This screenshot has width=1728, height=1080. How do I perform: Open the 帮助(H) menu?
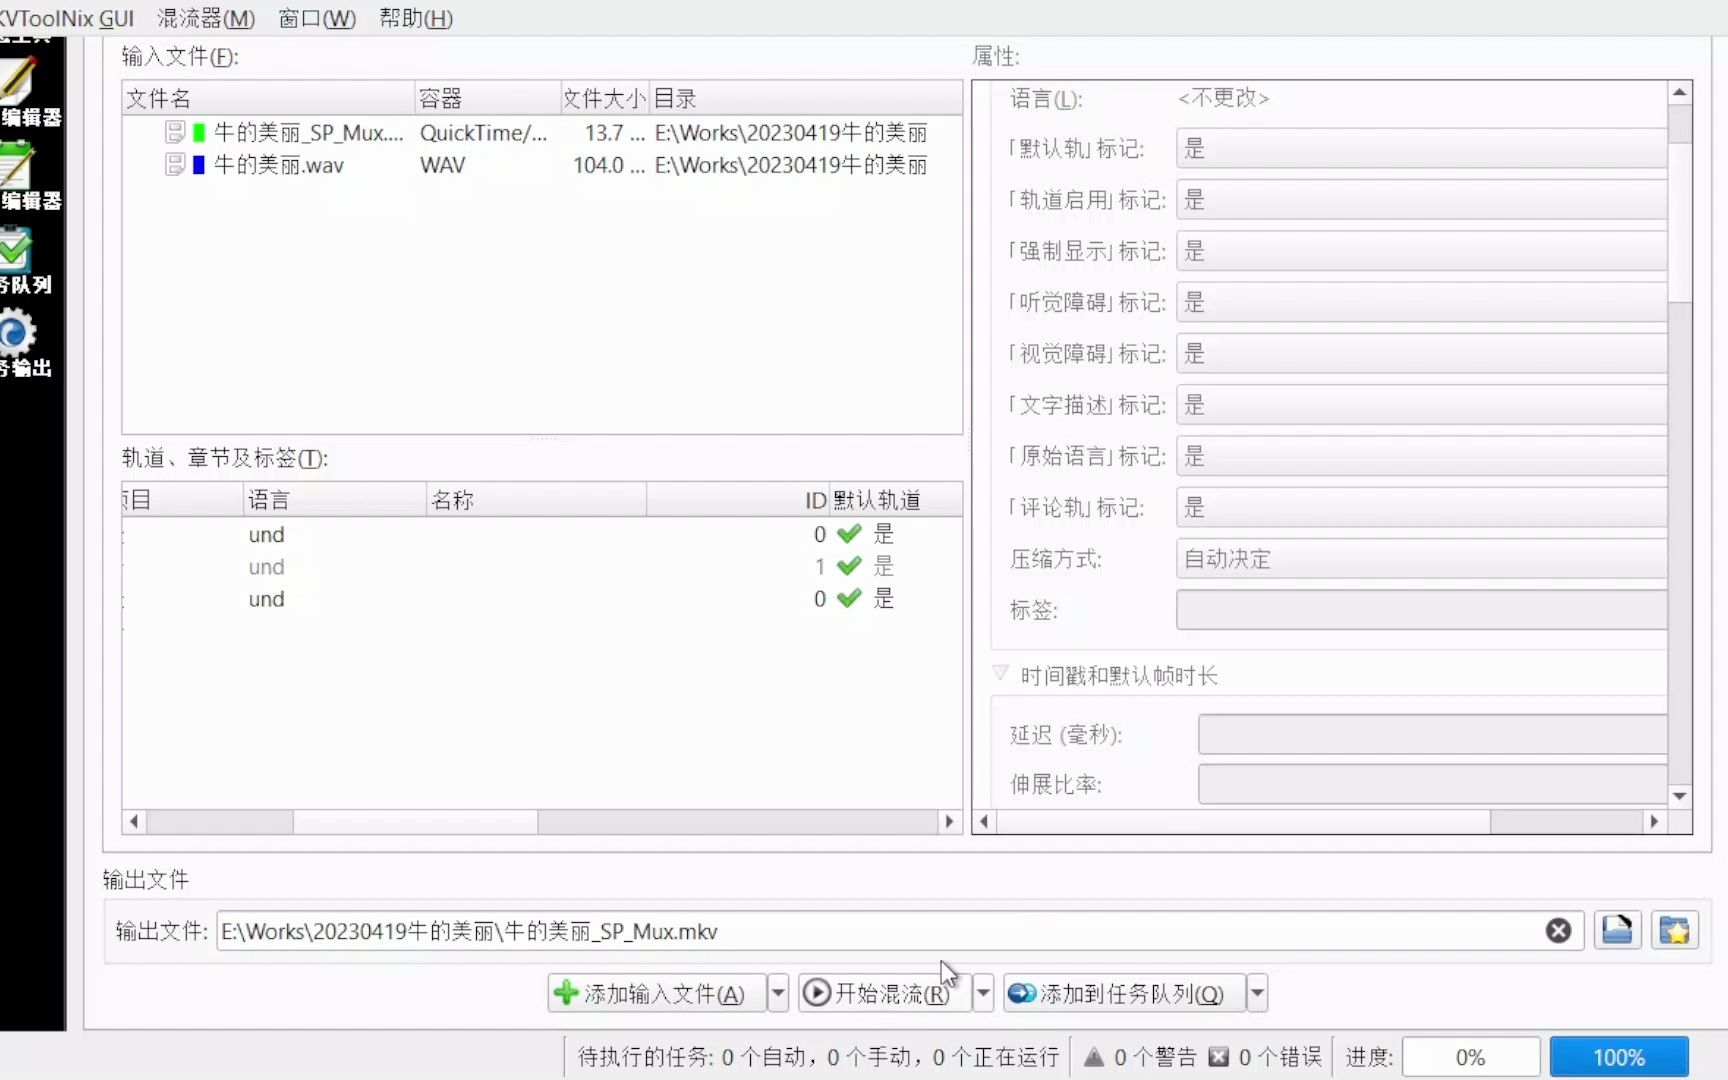tap(416, 18)
